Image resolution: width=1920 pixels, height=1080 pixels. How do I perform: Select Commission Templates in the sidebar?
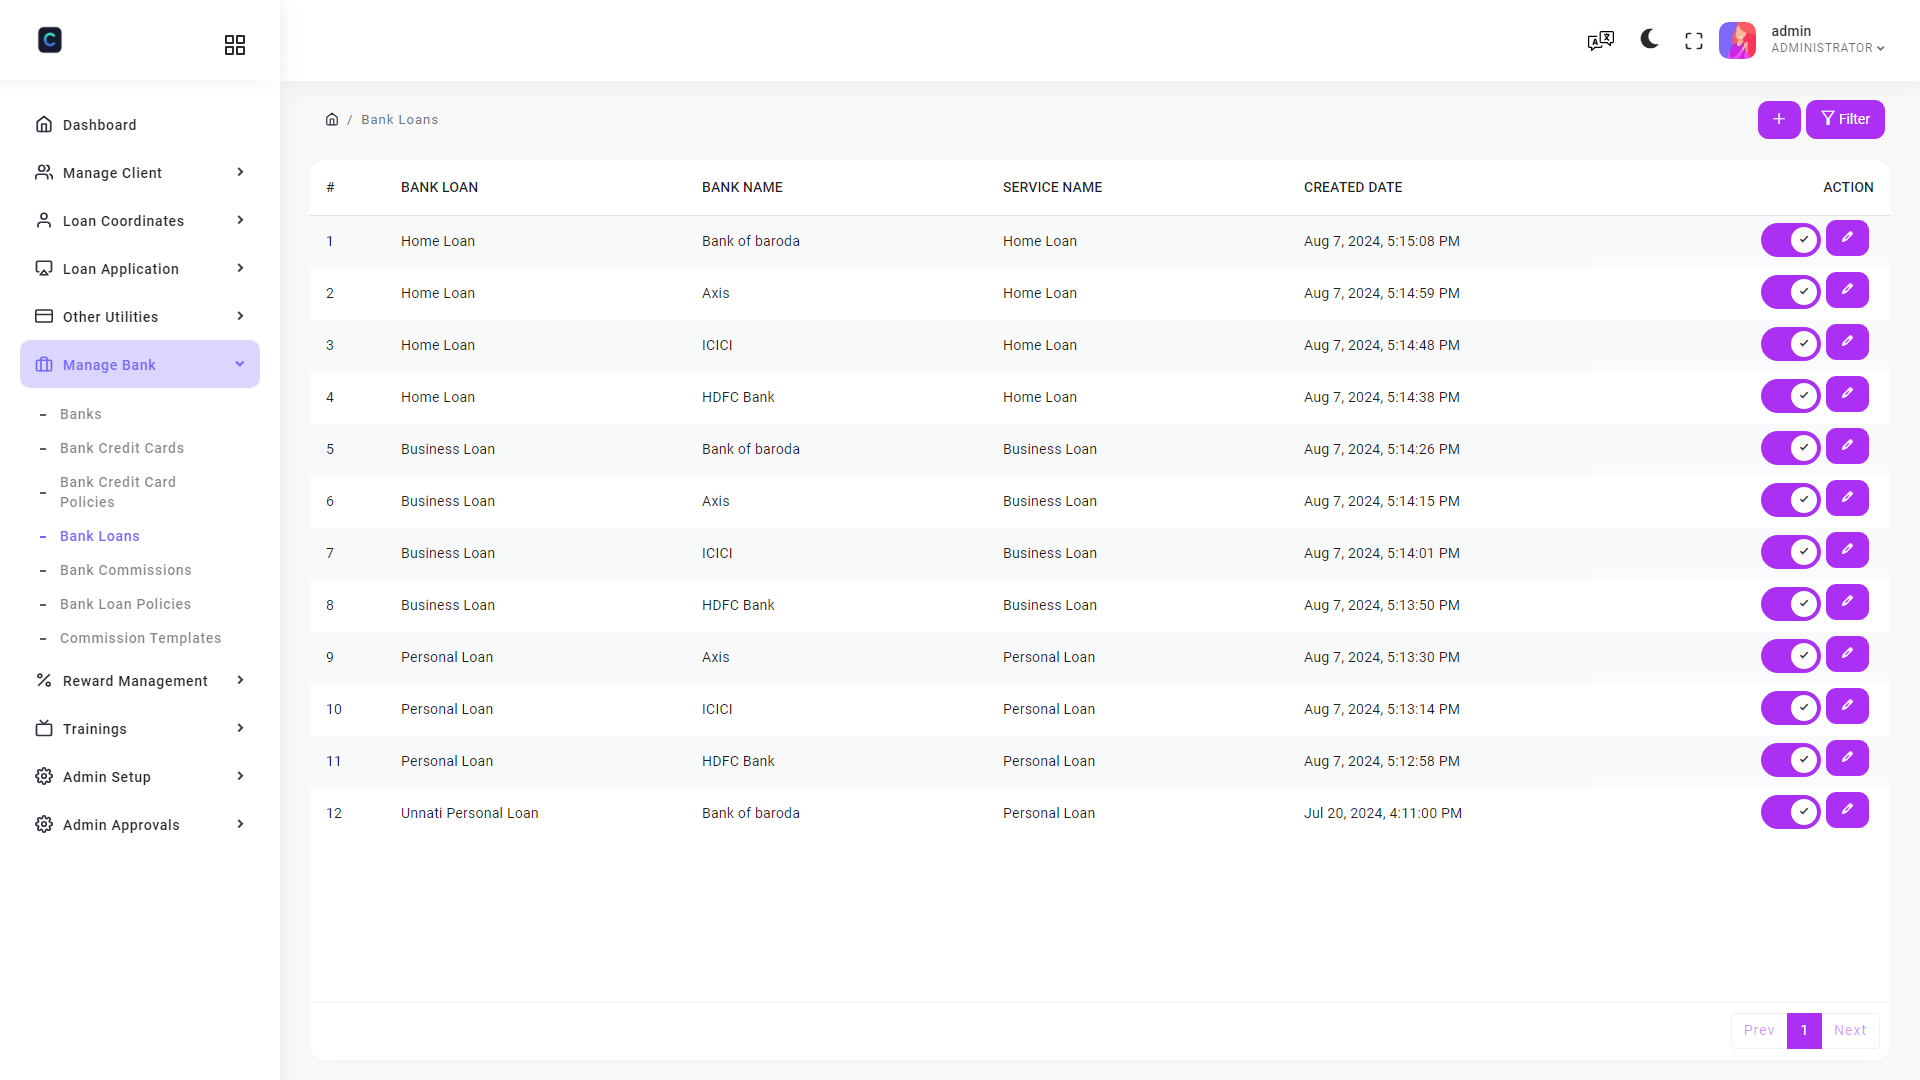141,638
